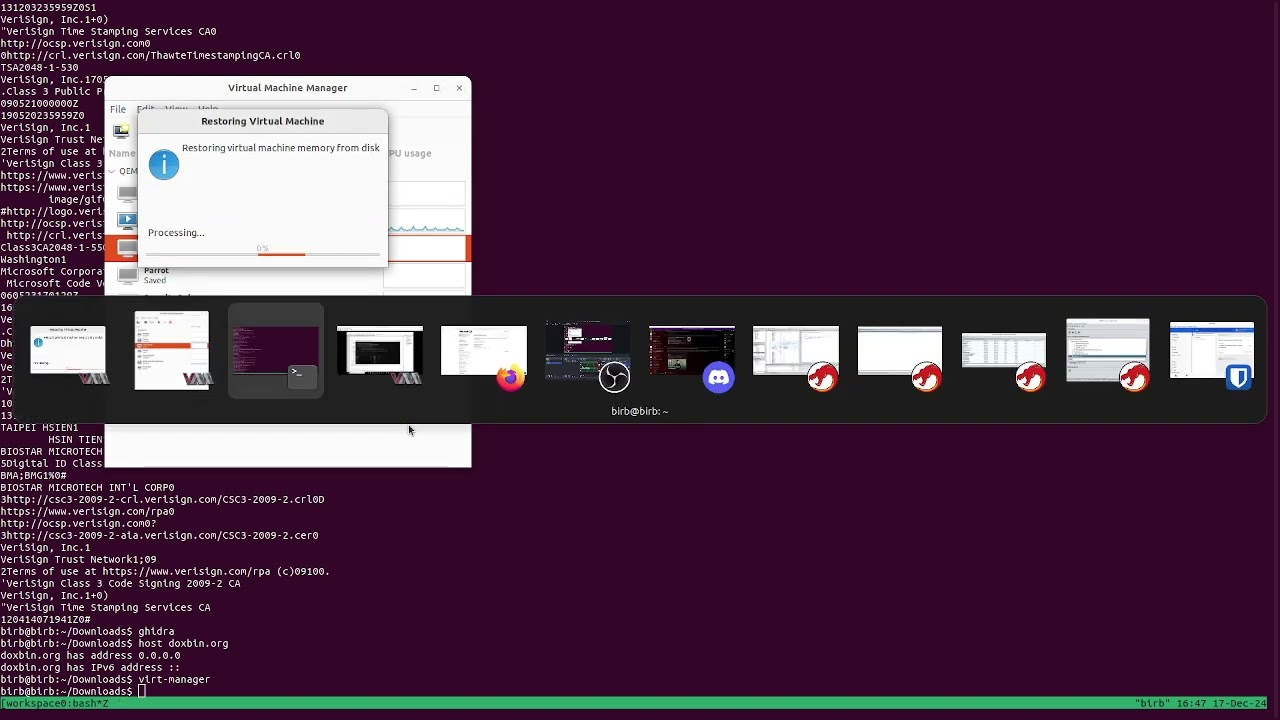Maximize the Virtual Machine Manager window

pyautogui.click(x=436, y=88)
